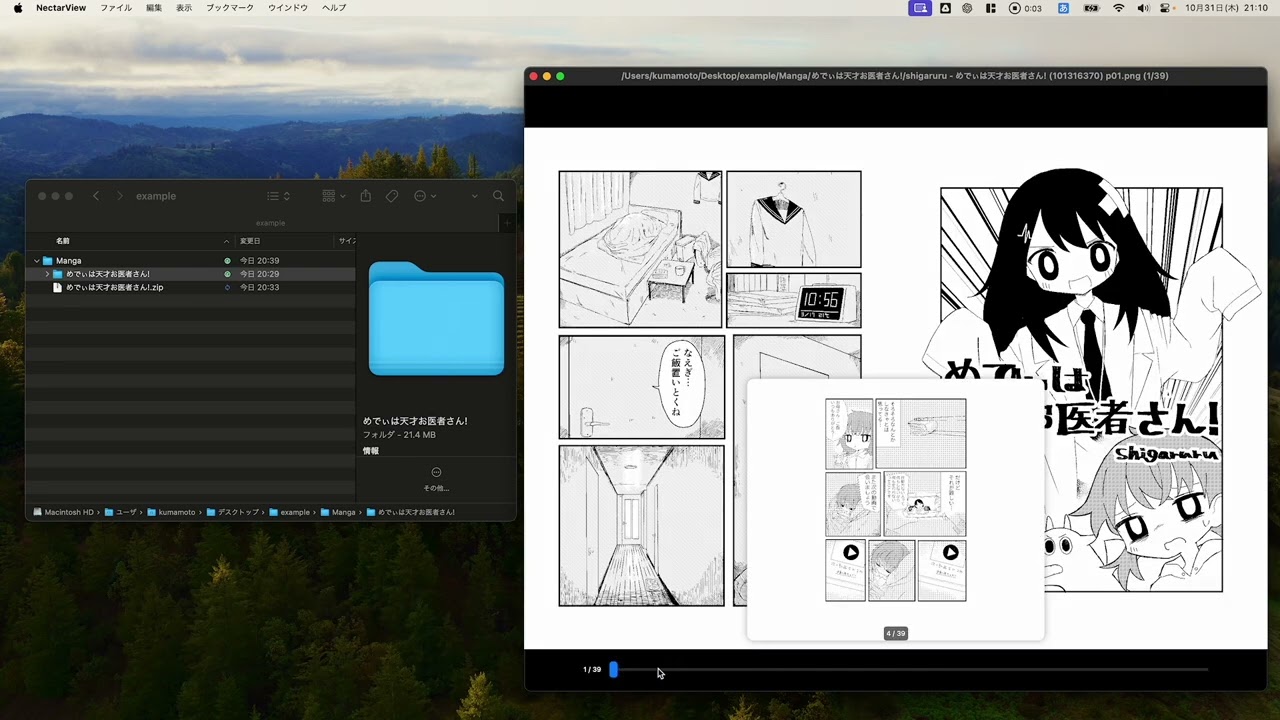Click the Japanese input source あ icon
The image size is (1280, 720).
click(1063, 8)
